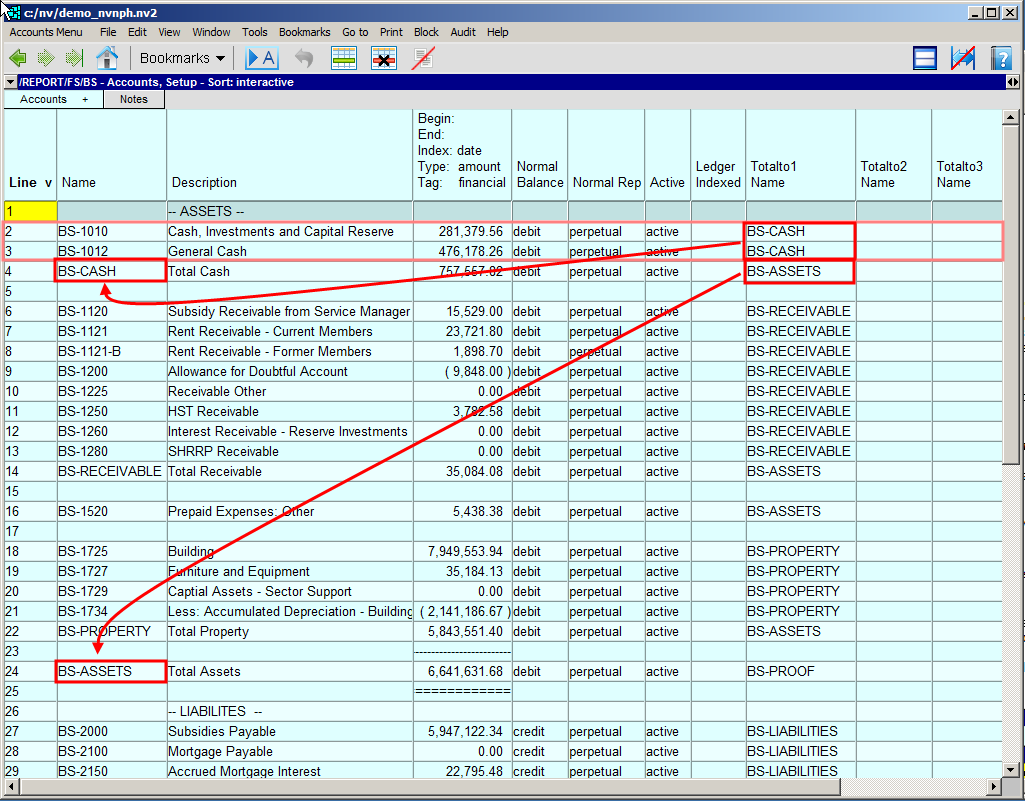Click the Home house icon
Image resolution: width=1025 pixels, height=801 pixels.
(107, 58)
